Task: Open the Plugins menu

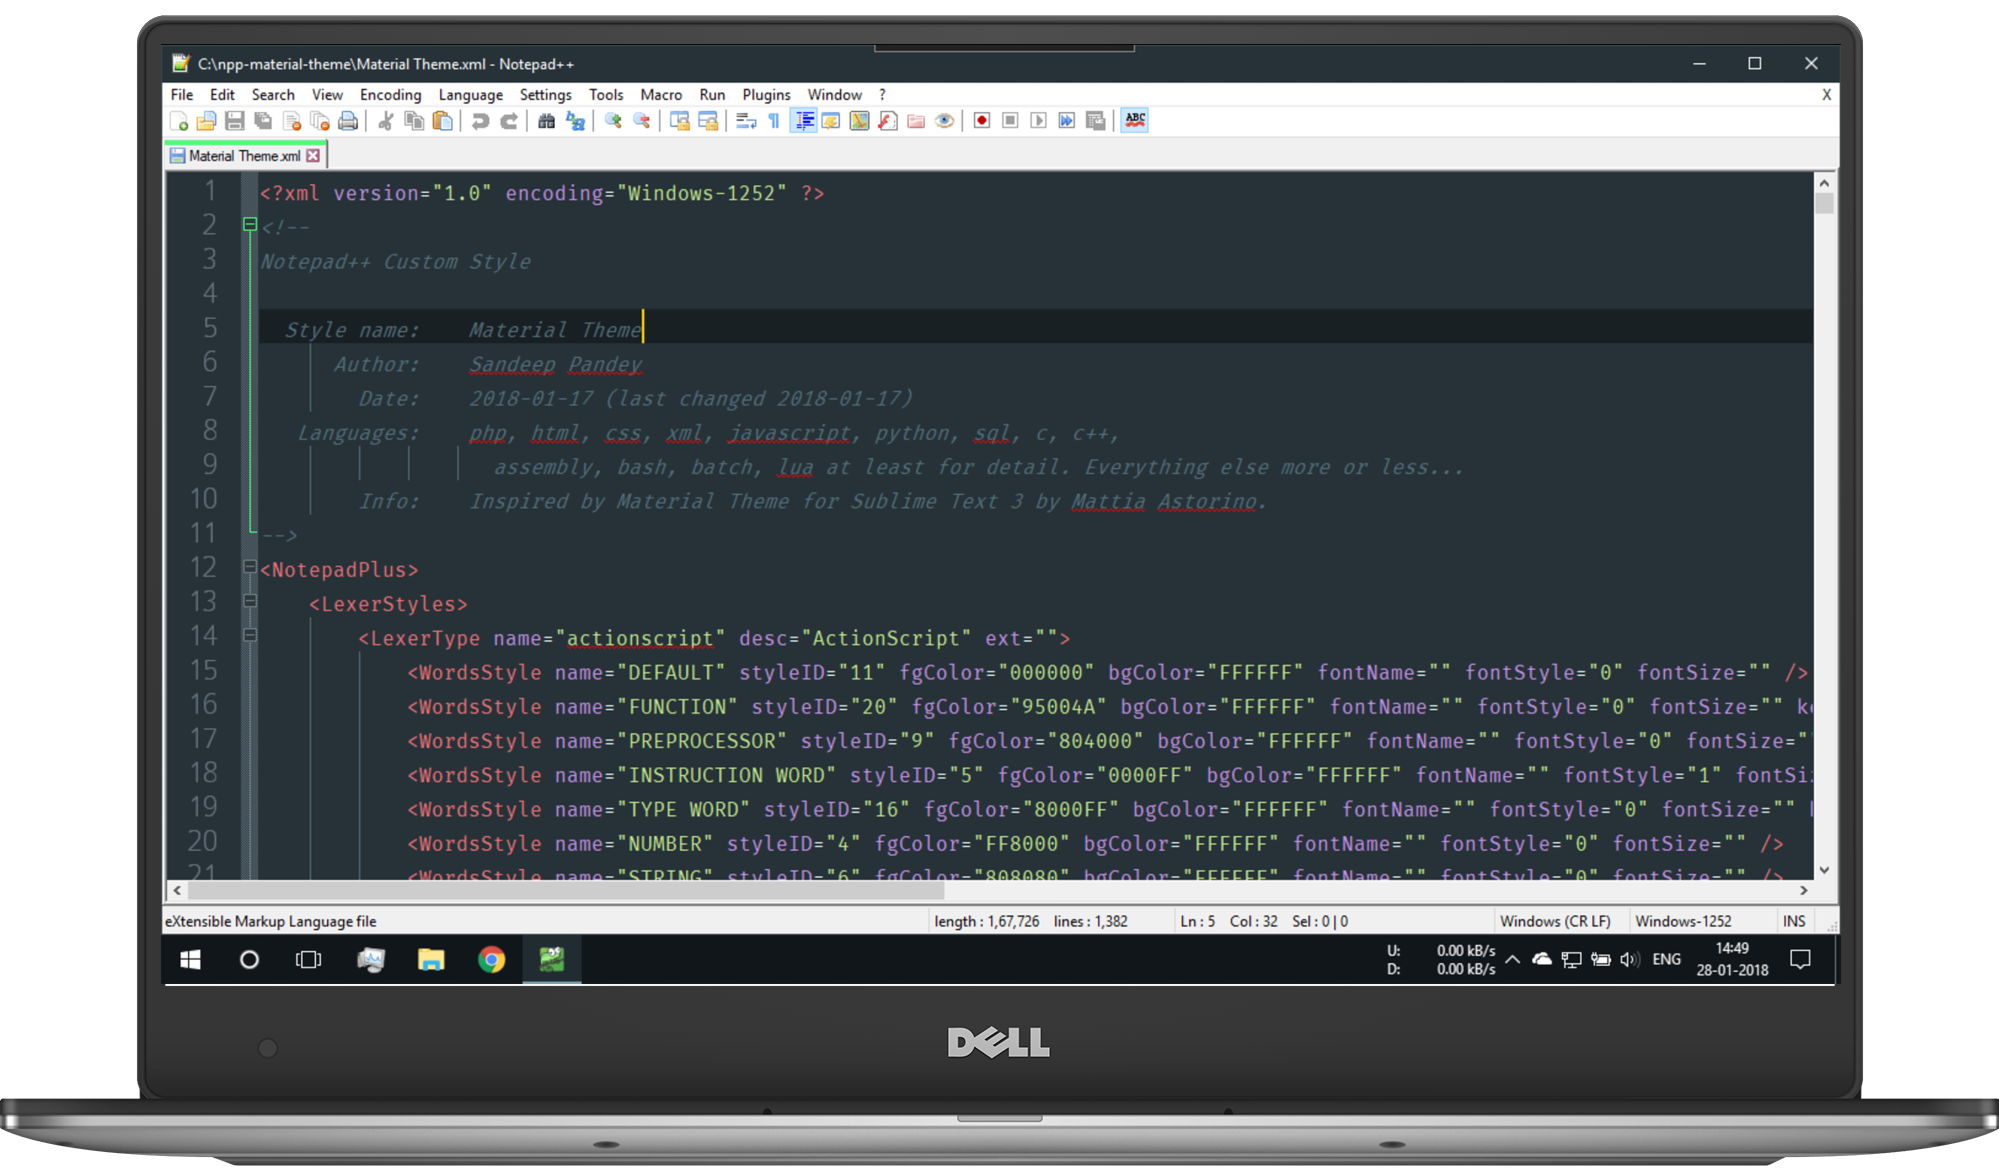Action: click(766, 94)
